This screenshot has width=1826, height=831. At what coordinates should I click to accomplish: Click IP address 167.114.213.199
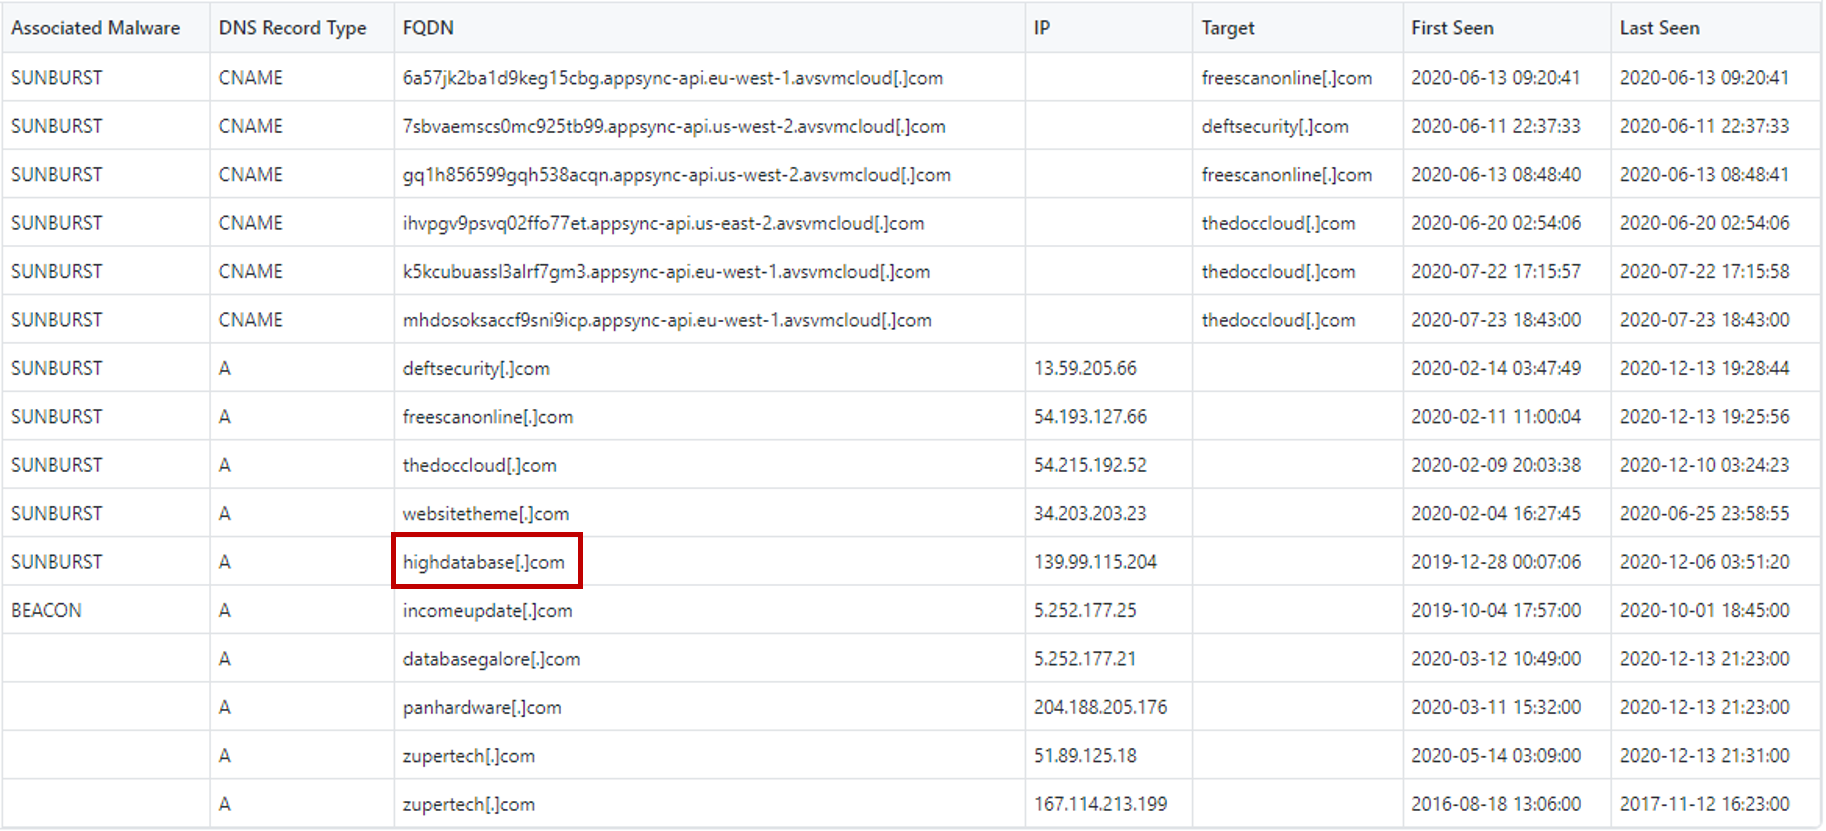click(x=1100, y=804)
